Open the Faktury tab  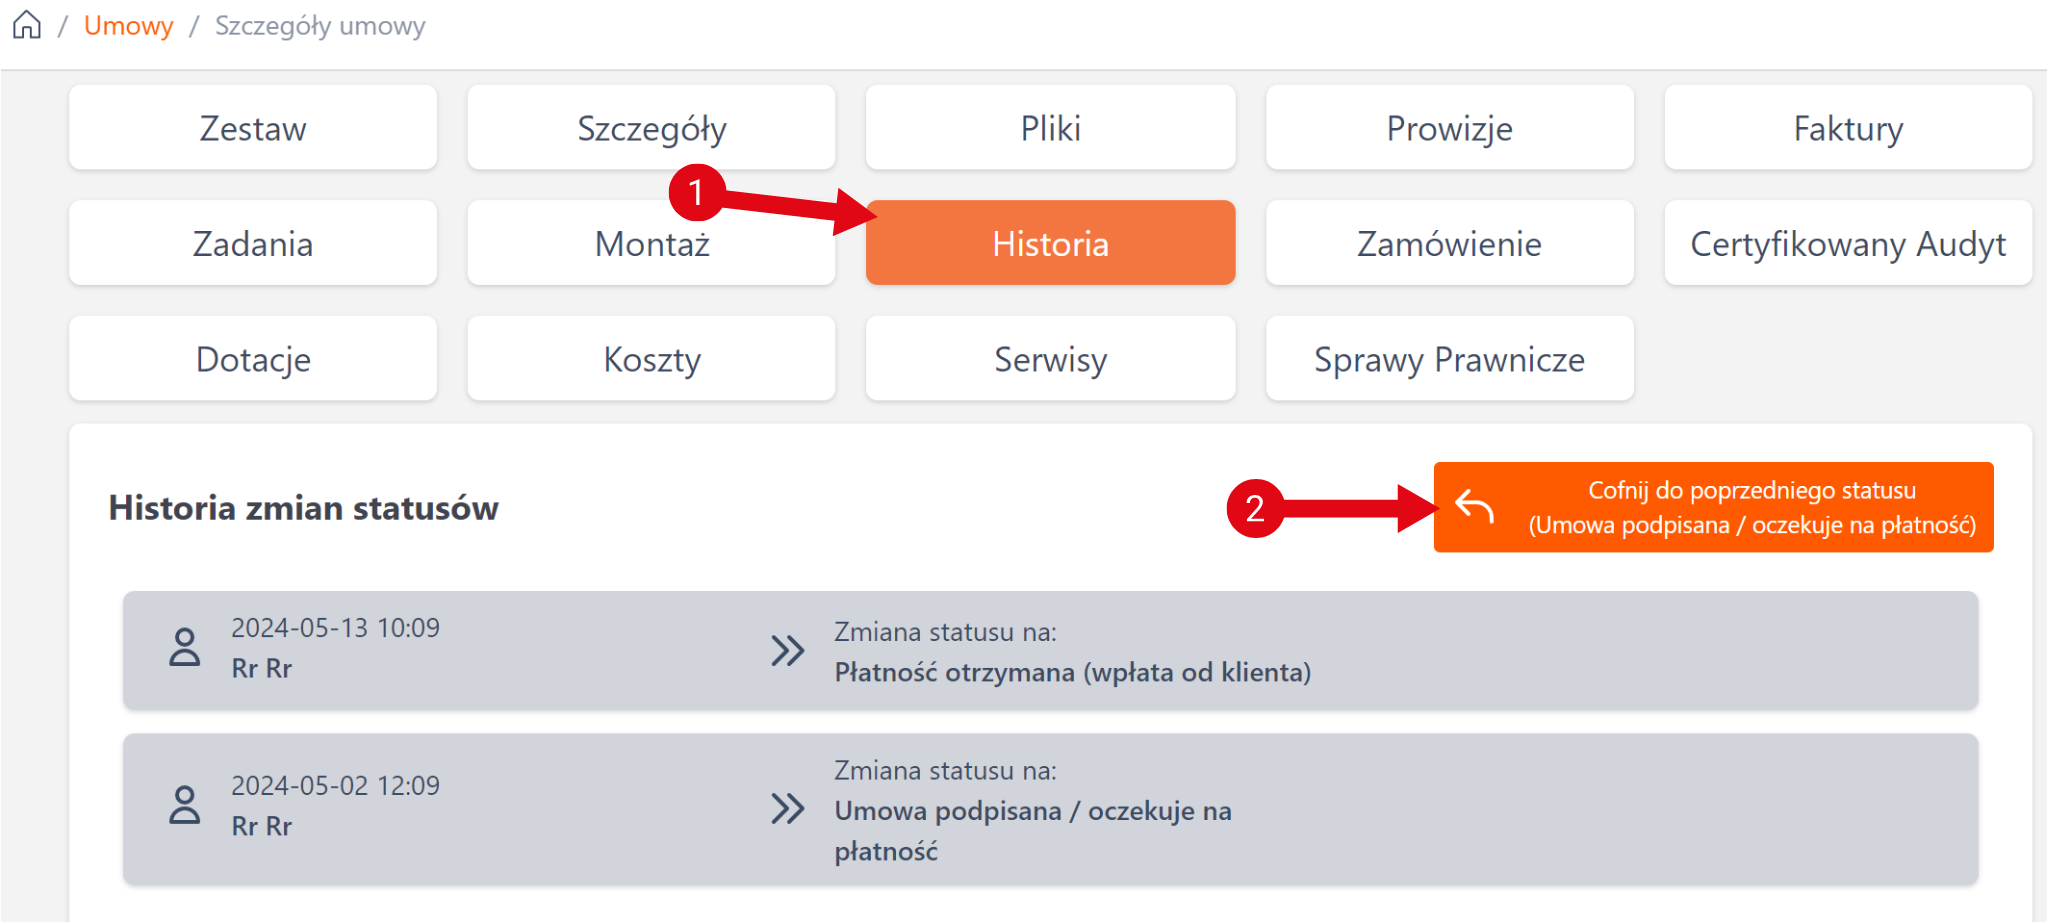coord(1848,128)
